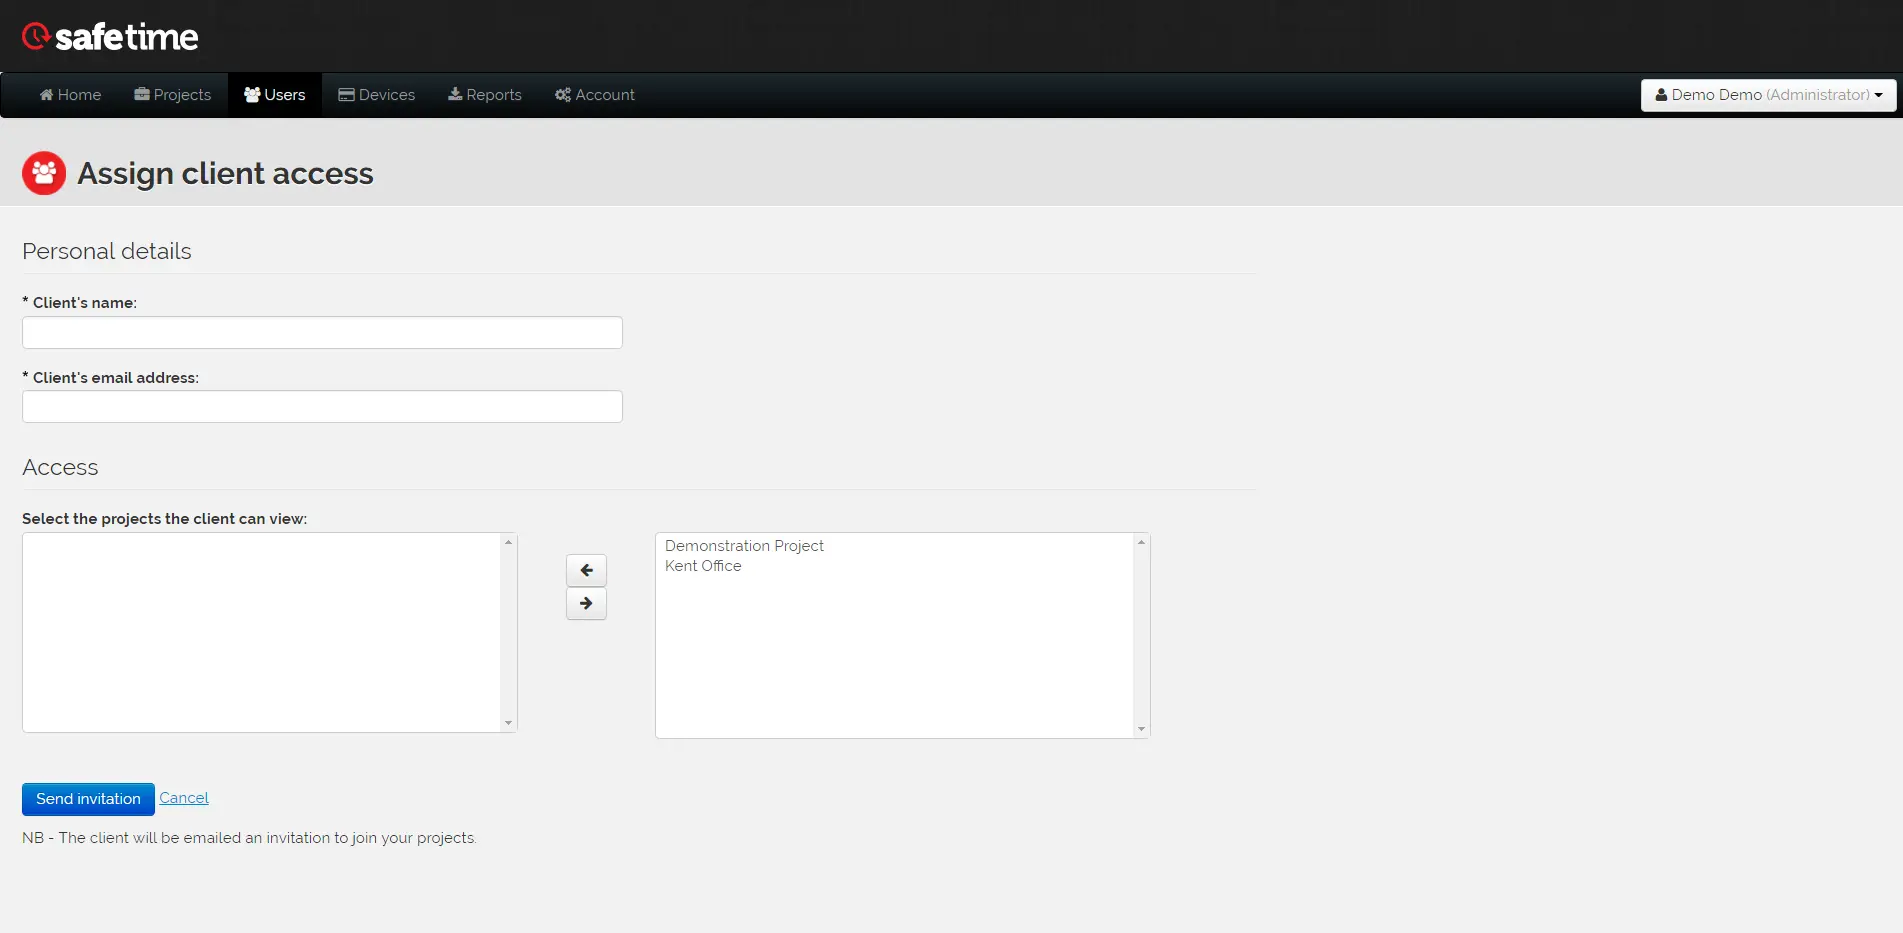Go to the Projects section
The width and height of the screenshot is (1903, 933).
(x=173, y=95)
